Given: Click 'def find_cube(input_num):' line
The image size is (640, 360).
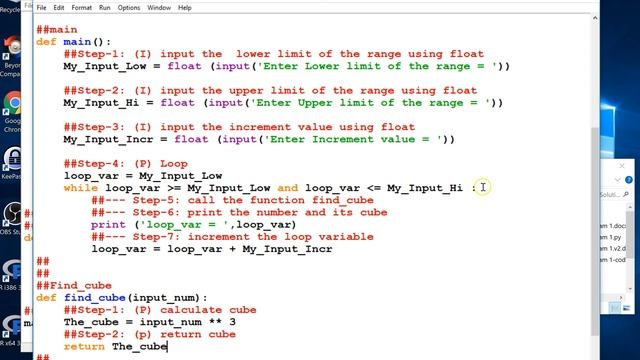Looking at the screenshot, I should coord(122,298).
